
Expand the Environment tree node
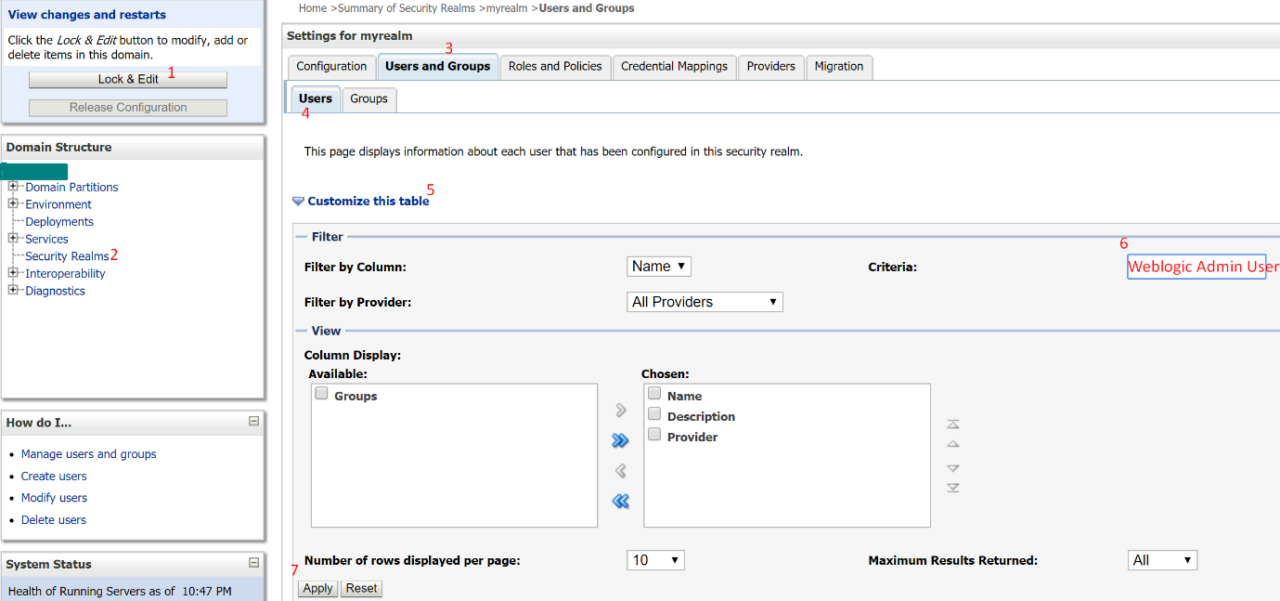pos(14,204)
